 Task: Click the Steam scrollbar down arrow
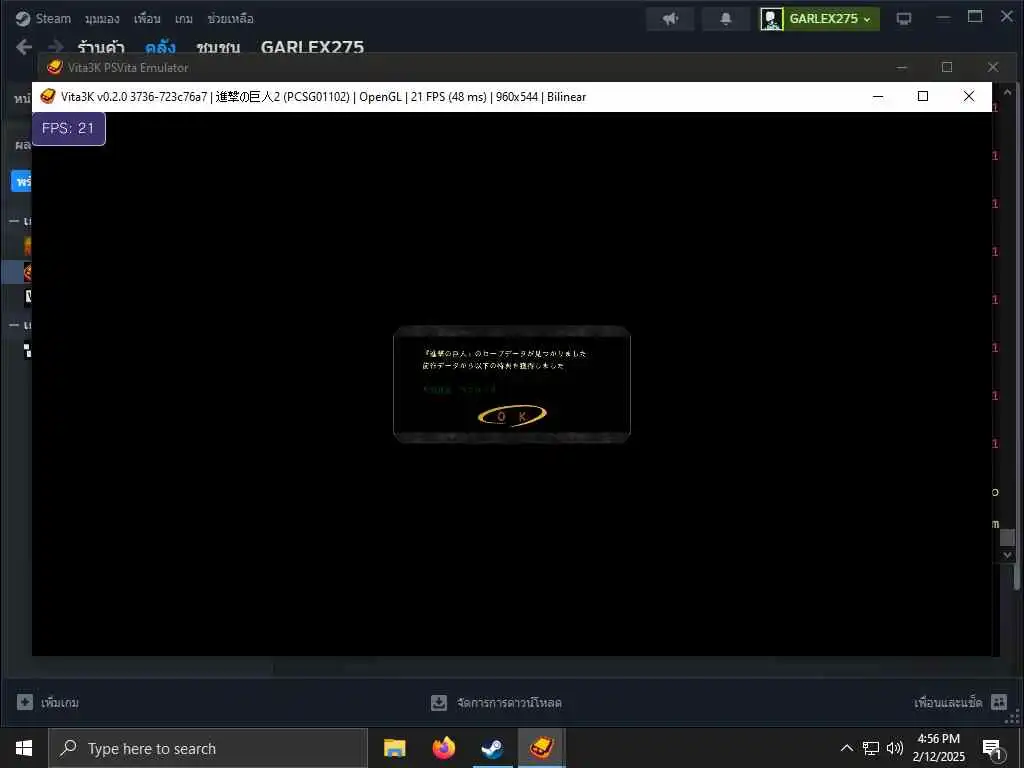[x=1007, y=555]
